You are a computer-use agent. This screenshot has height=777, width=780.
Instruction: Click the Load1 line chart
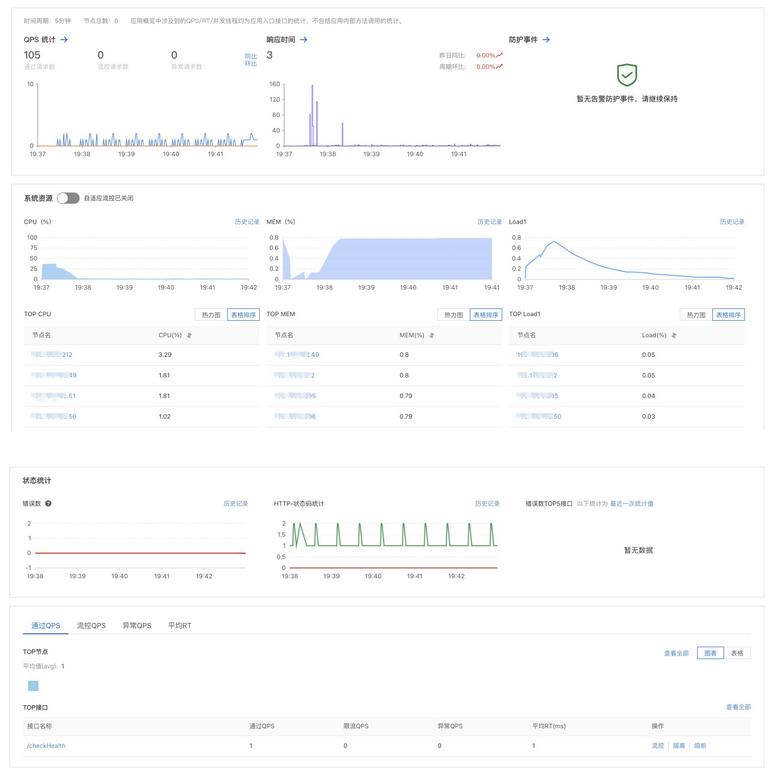(x=630, y=259)
